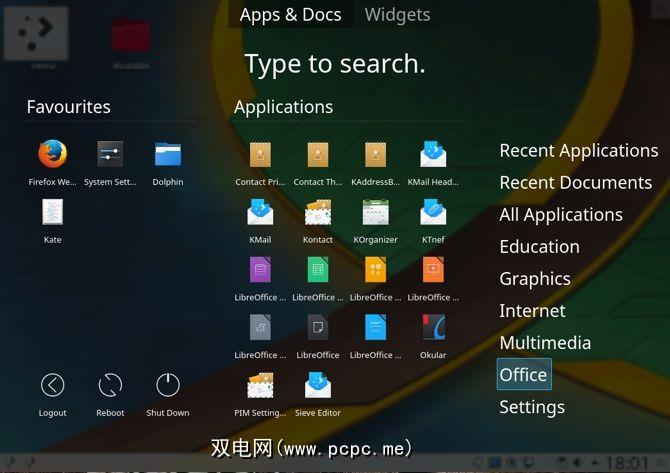The width and height of the screenshot is (670, 473).
Task: Open System Settings icon
Action: [x=110, y=155]
